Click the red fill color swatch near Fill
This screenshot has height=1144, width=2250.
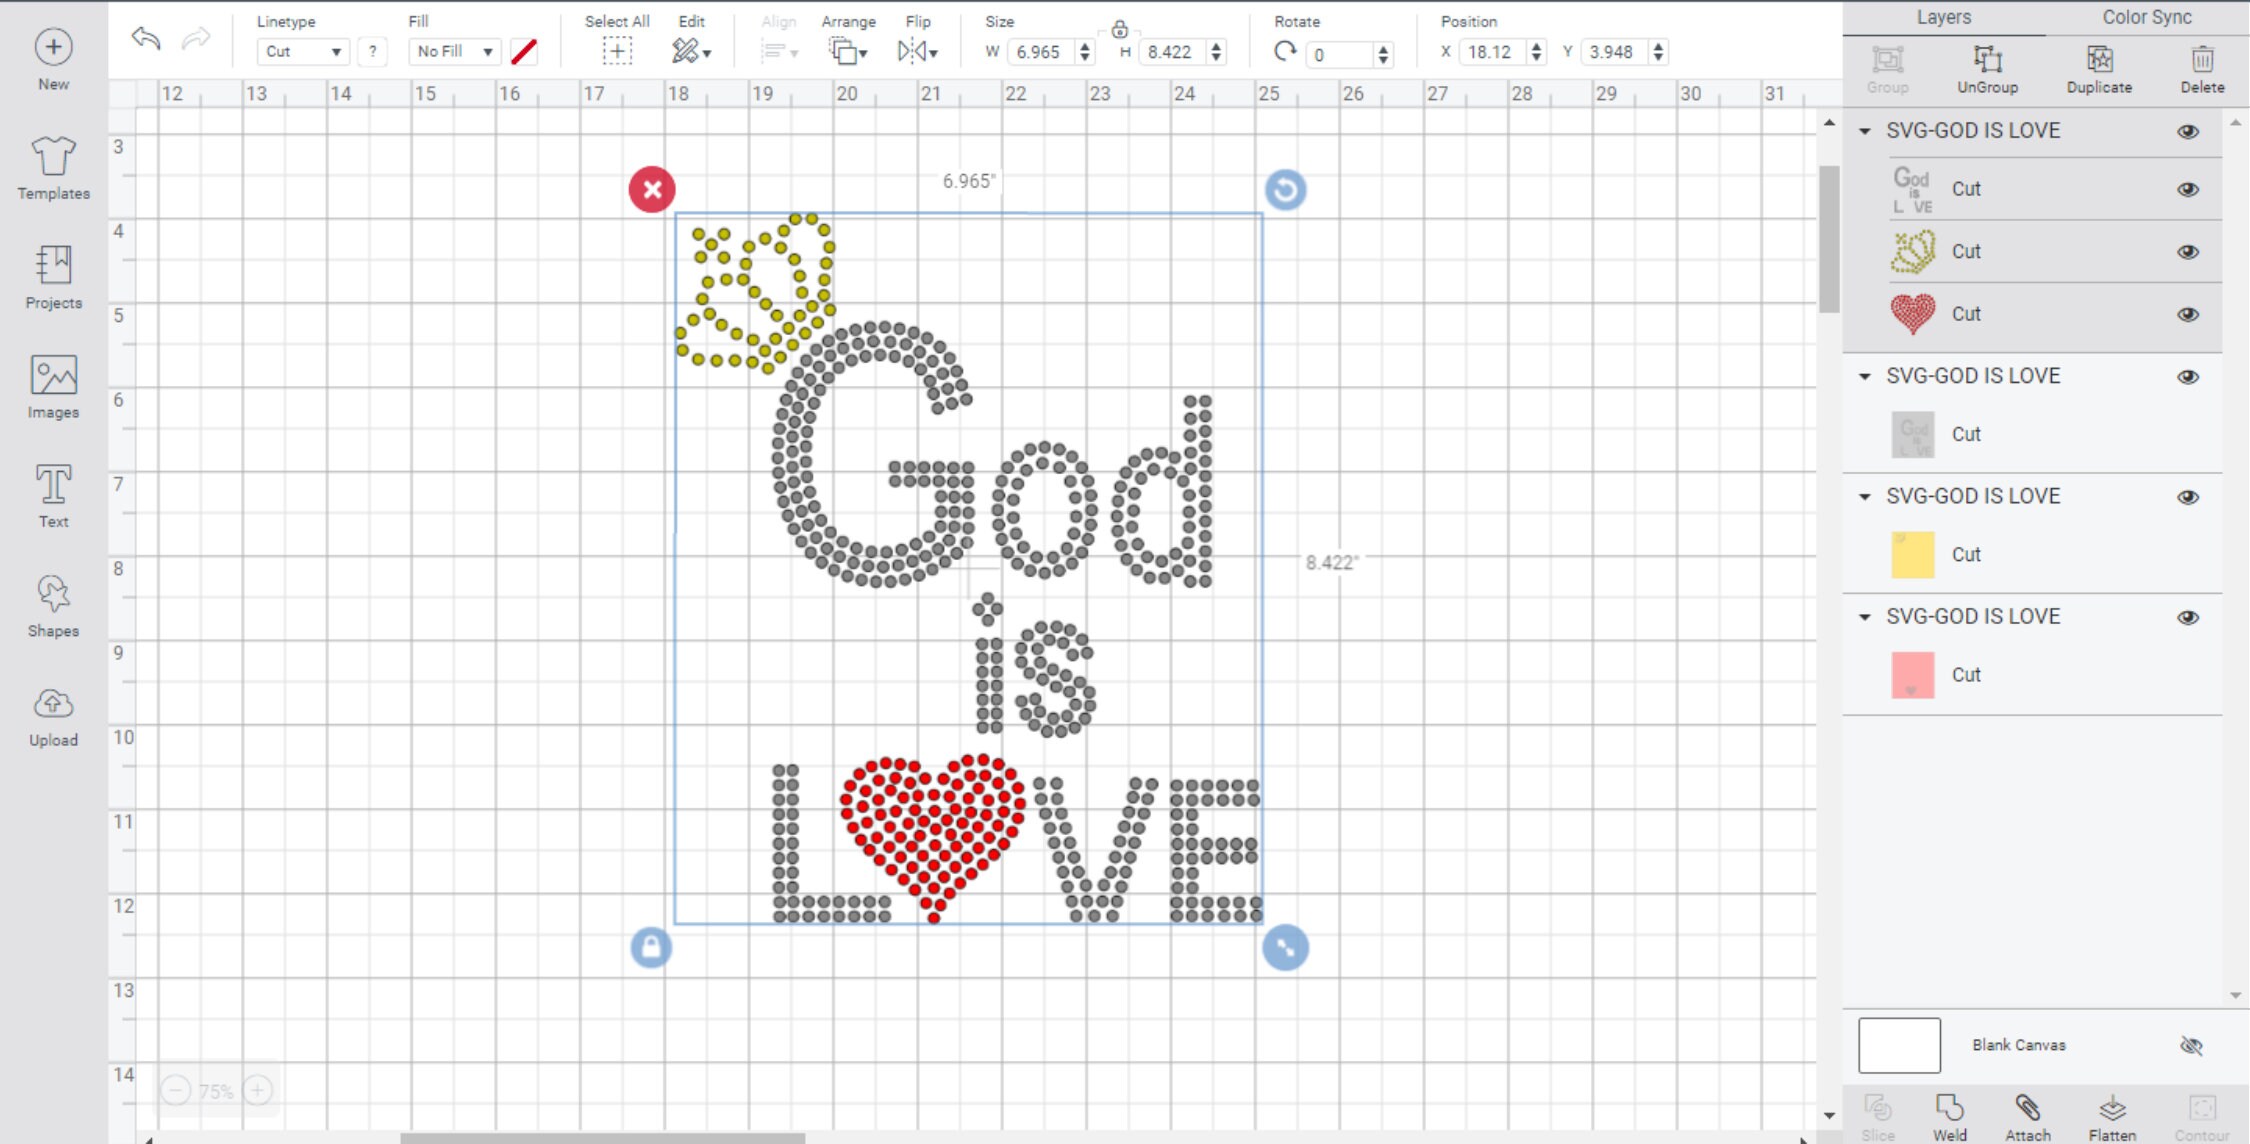click(524, 53)
